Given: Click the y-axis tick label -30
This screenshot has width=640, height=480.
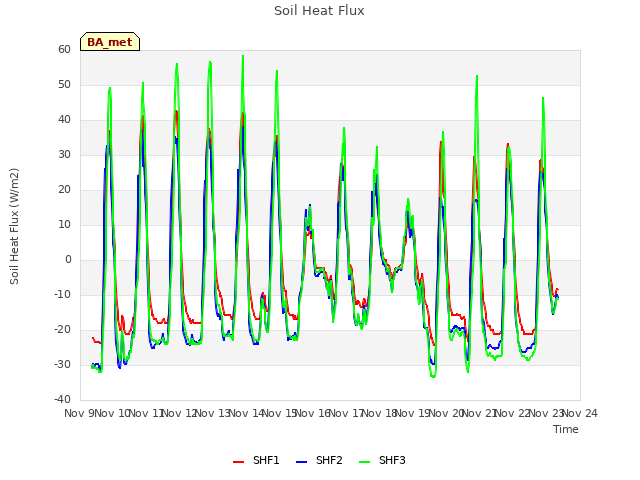Looking at the screenshot, I should pyautogui.click(x=63, y=364).
